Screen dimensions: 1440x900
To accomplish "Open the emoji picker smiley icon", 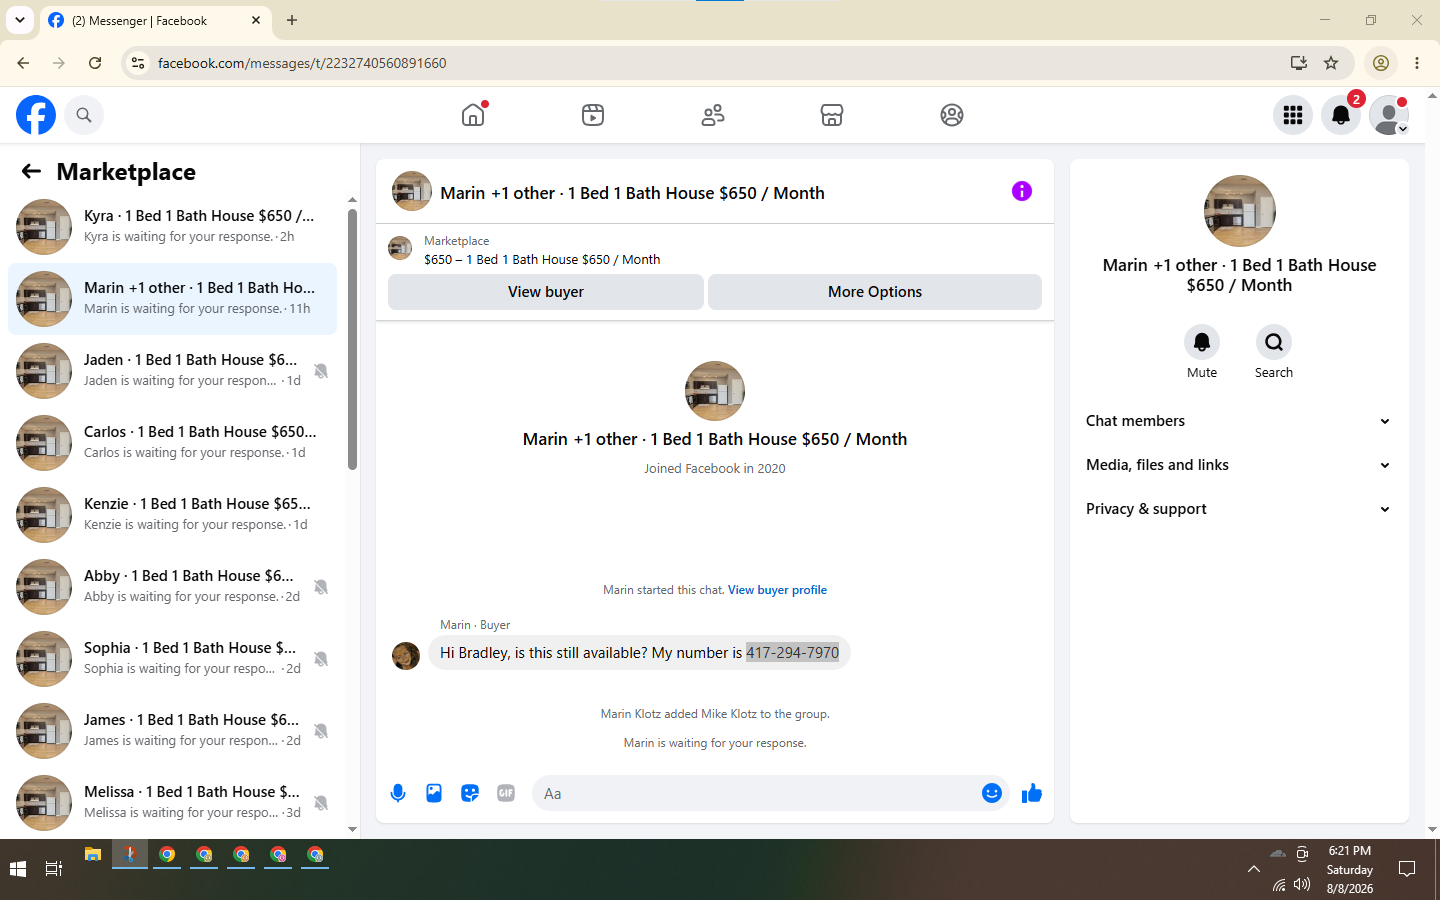I will [992, 793].
